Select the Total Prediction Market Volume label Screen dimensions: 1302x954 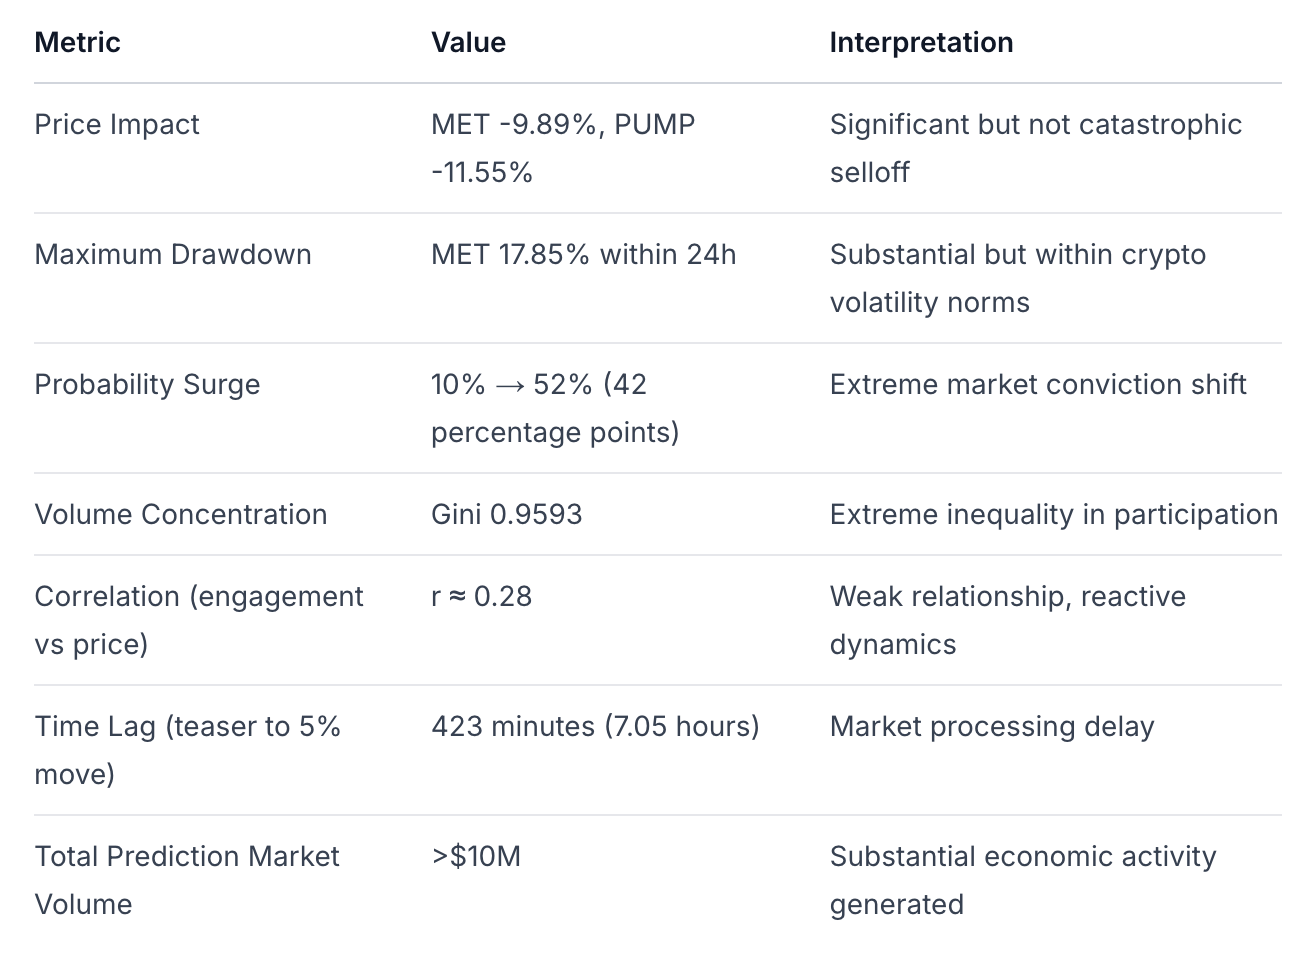click(x=187, y=880)
